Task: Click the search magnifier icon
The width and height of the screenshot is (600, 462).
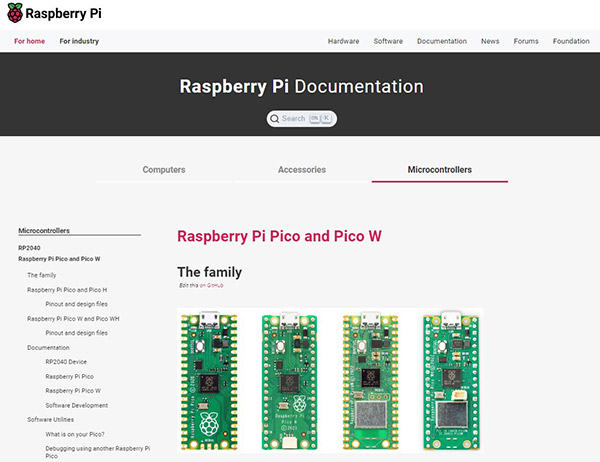Action: coord(274,119)
